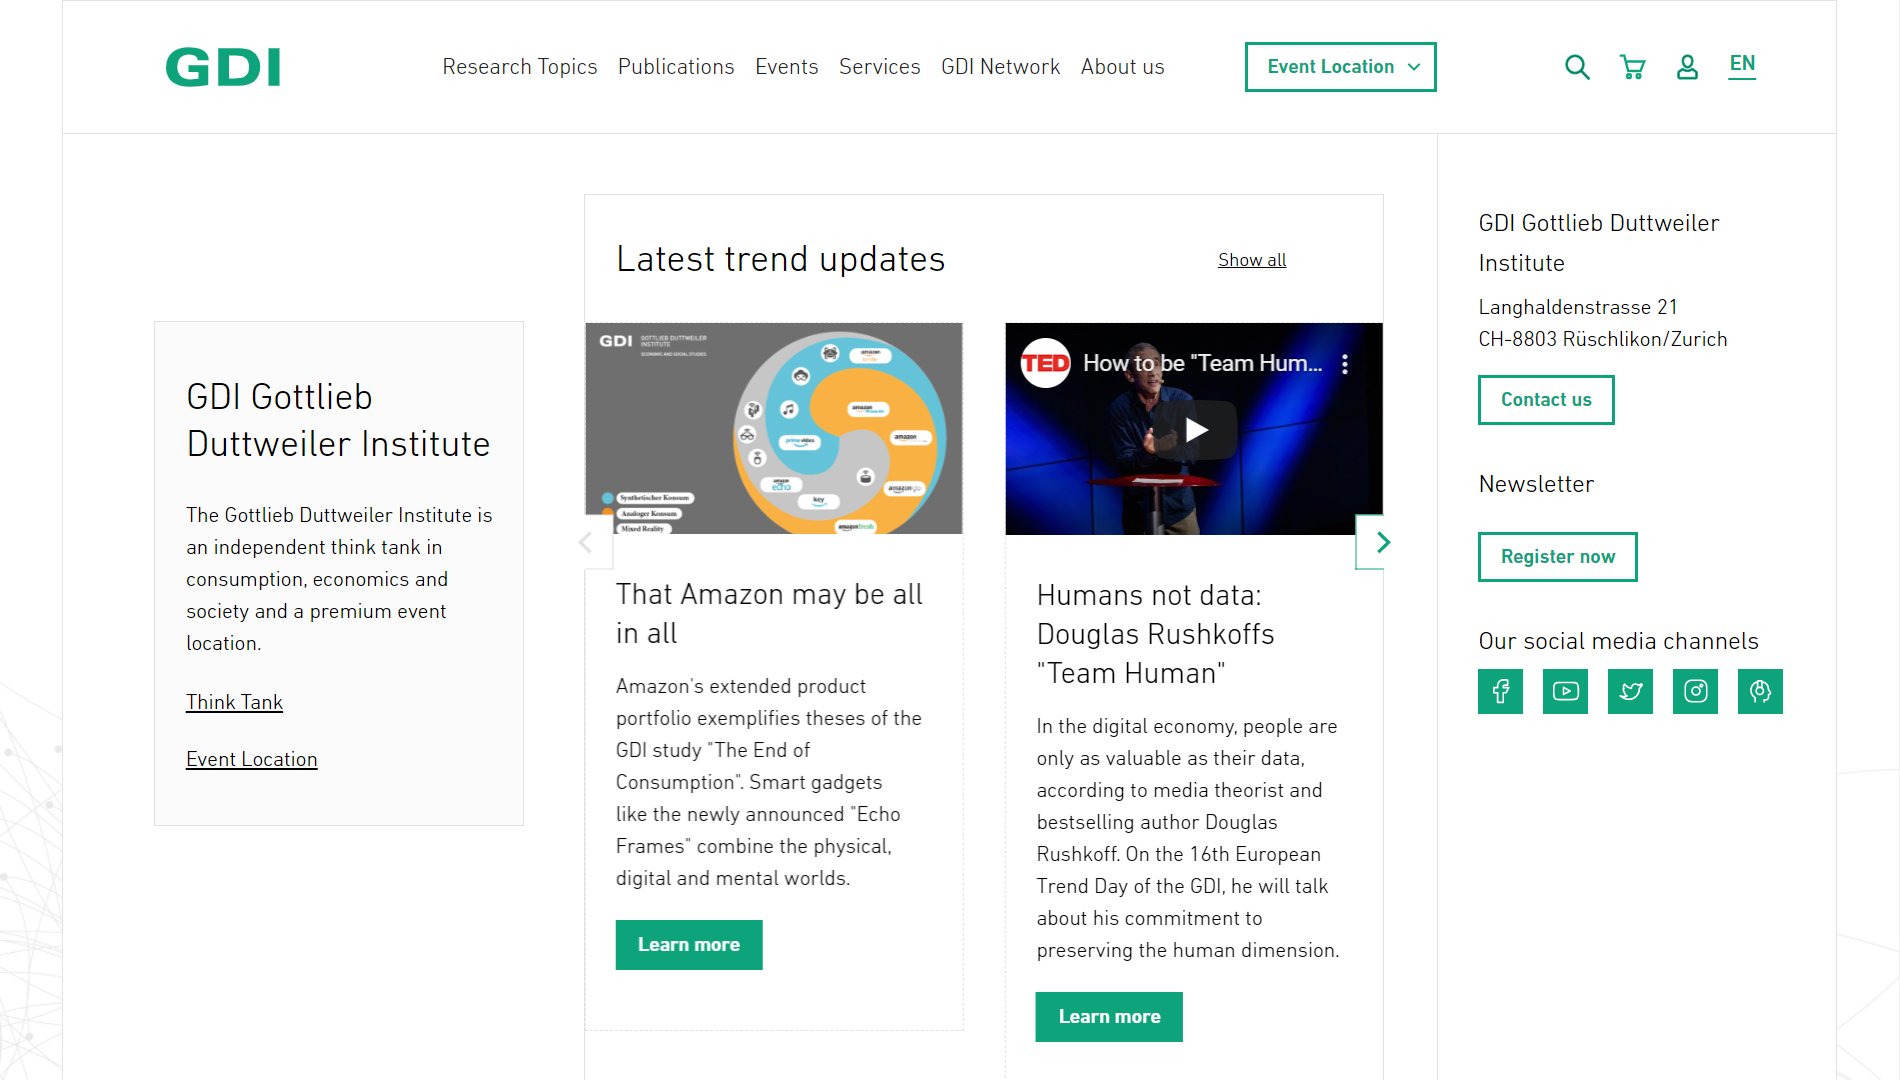Viewport: 1900px width, 1080px height.
Task: Select 'Latest trend updates' heading
Action: (781, 259)
